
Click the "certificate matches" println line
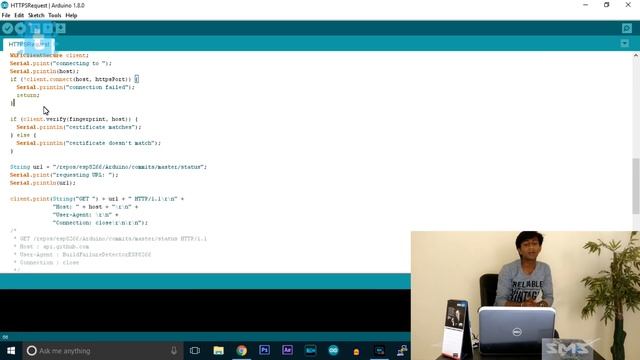(78, 127)
